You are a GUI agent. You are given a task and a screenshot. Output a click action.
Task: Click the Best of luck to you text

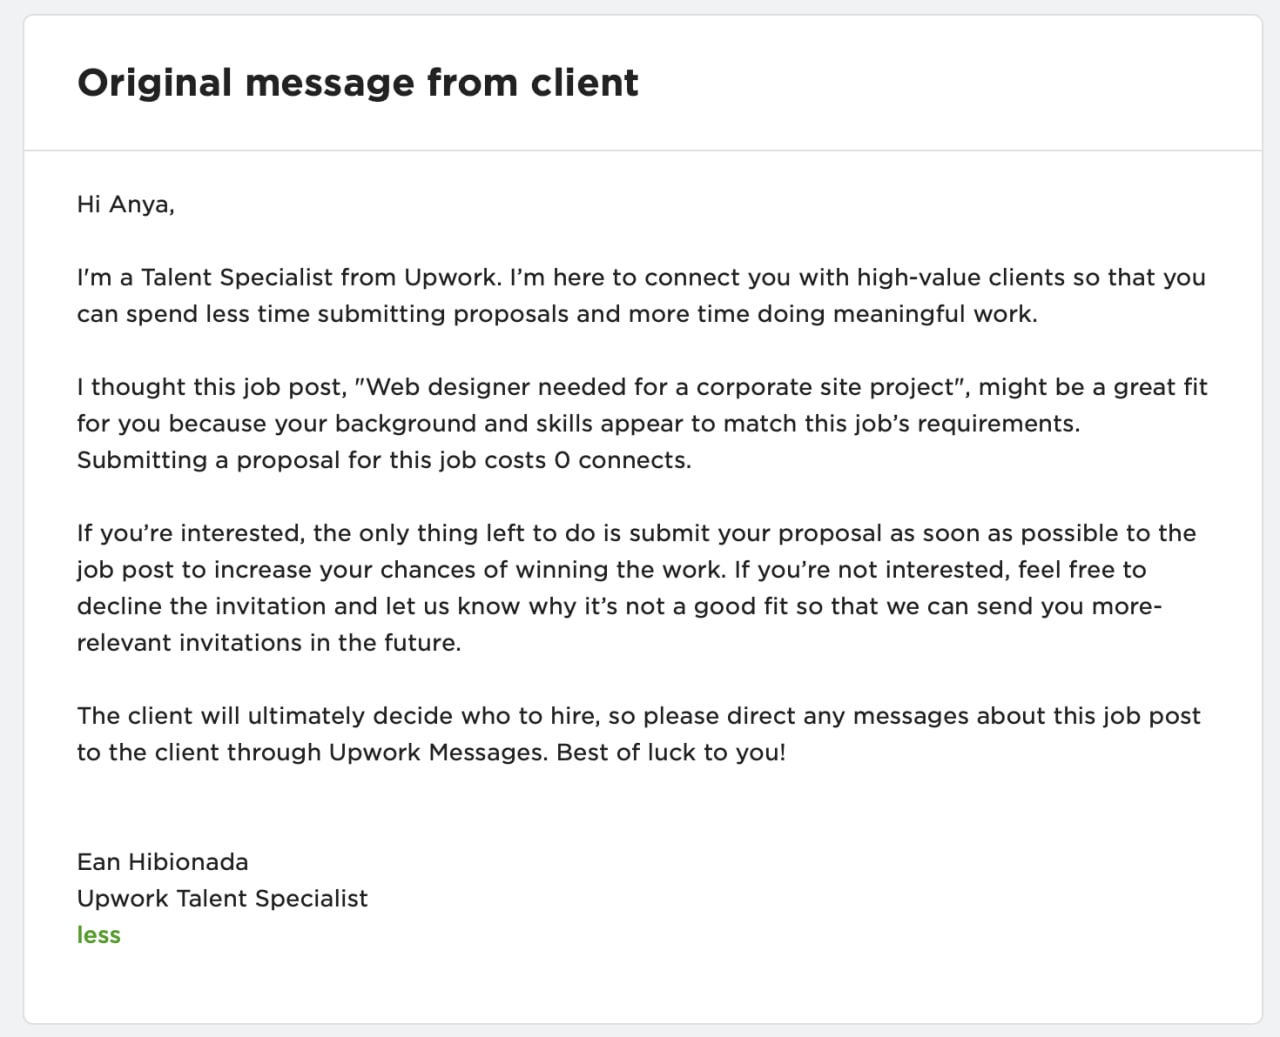click(x=671, y=753)
